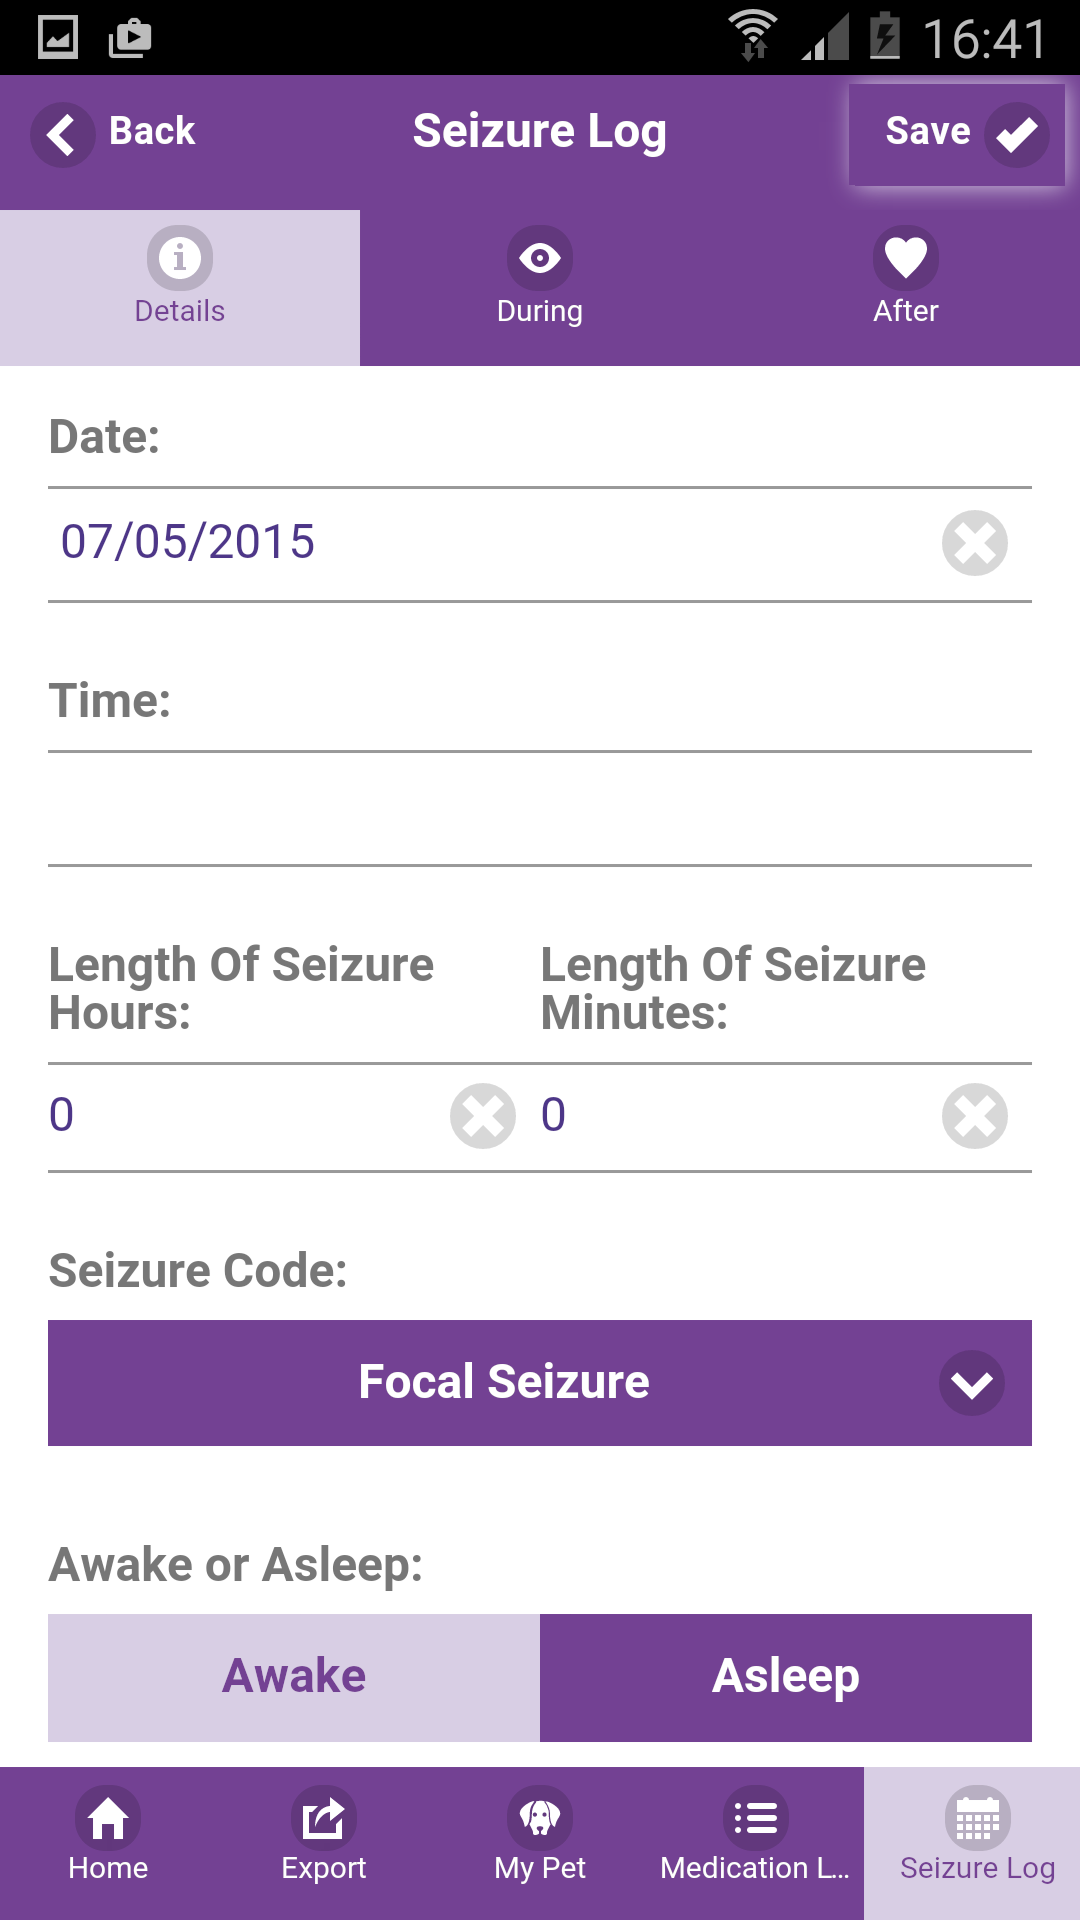Viewport: 1080px width, 1920px height.
Task: Click the Seizure Code dropdown chevron
Action: pos(972,1383)
